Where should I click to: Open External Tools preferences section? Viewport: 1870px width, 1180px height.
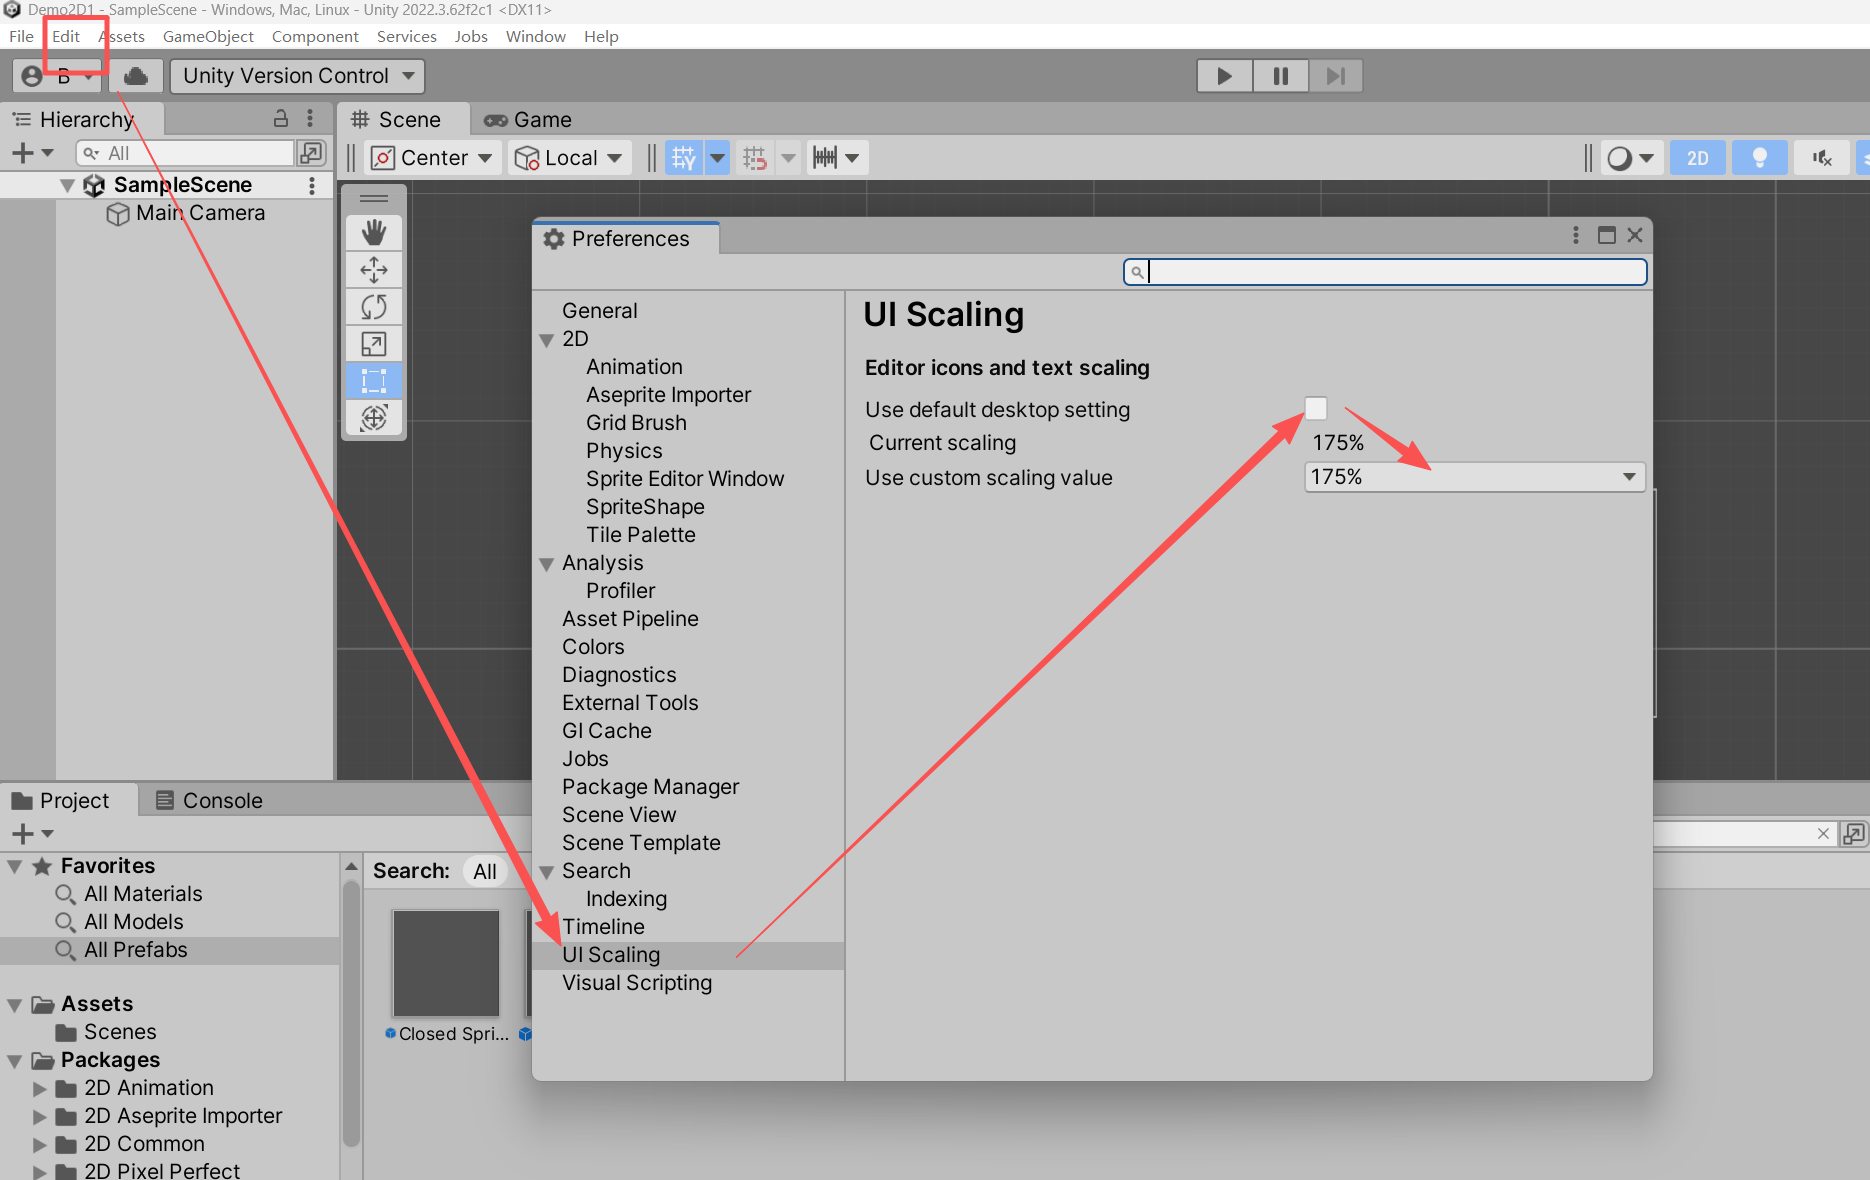pos(630,703)
